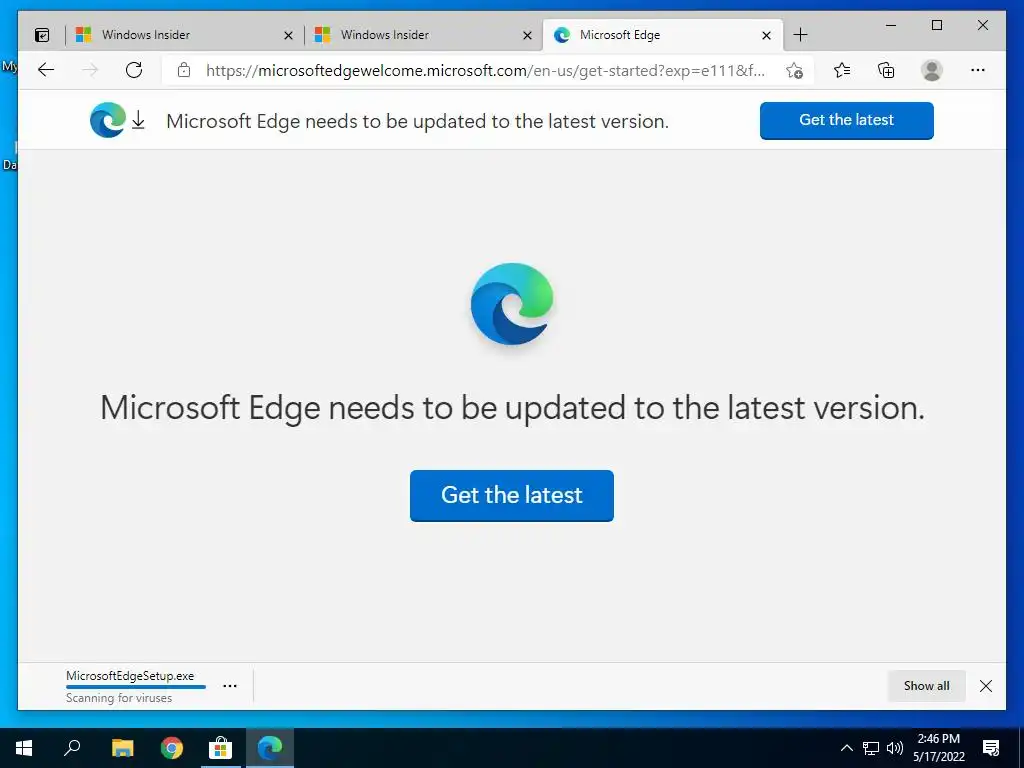Close the first Windows Insider tab
The width and height of the screenshot is (1024, 768).
coord(288,35)
